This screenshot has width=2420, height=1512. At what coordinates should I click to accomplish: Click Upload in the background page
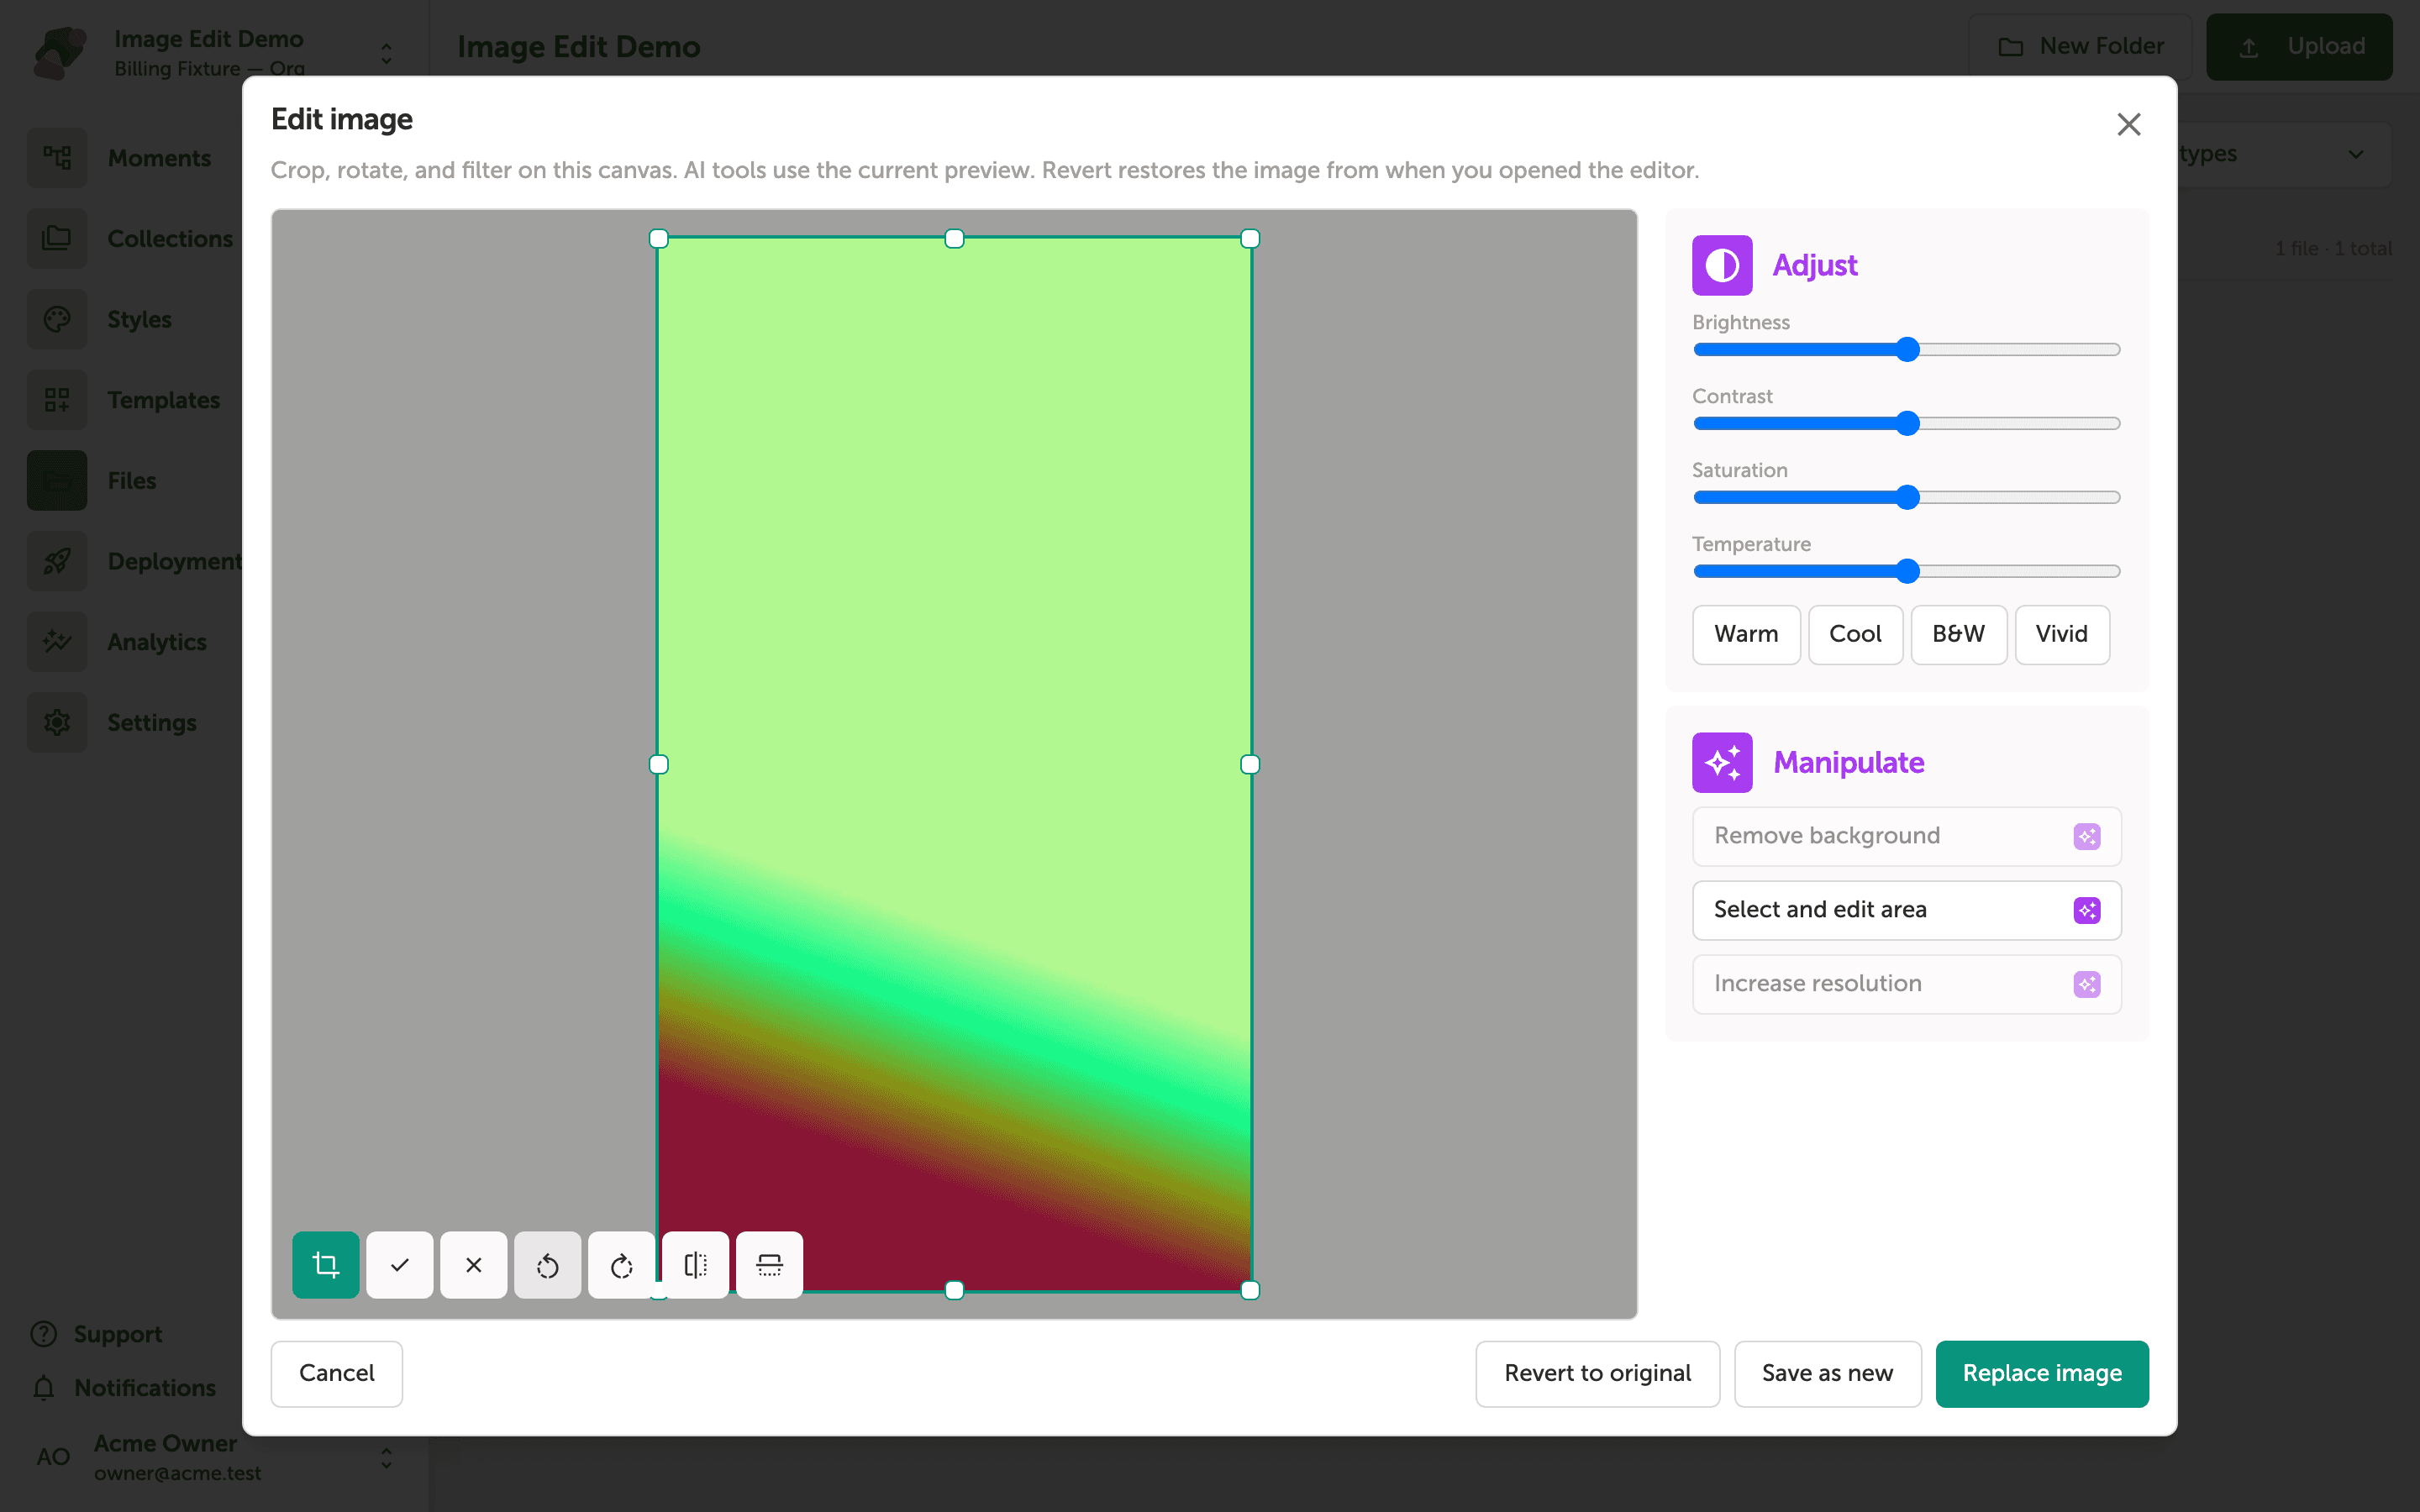(2299, 46)
